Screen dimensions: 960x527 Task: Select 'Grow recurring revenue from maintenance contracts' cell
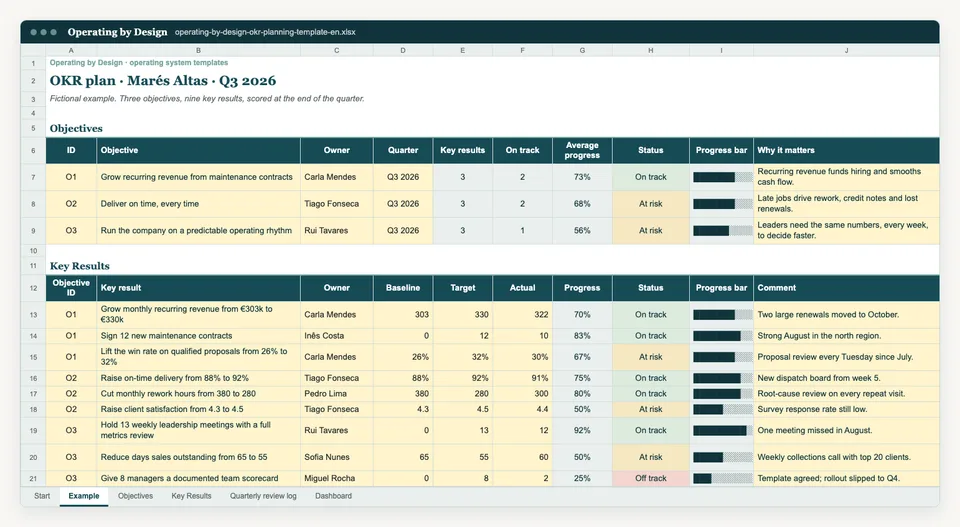pos(198,177)
